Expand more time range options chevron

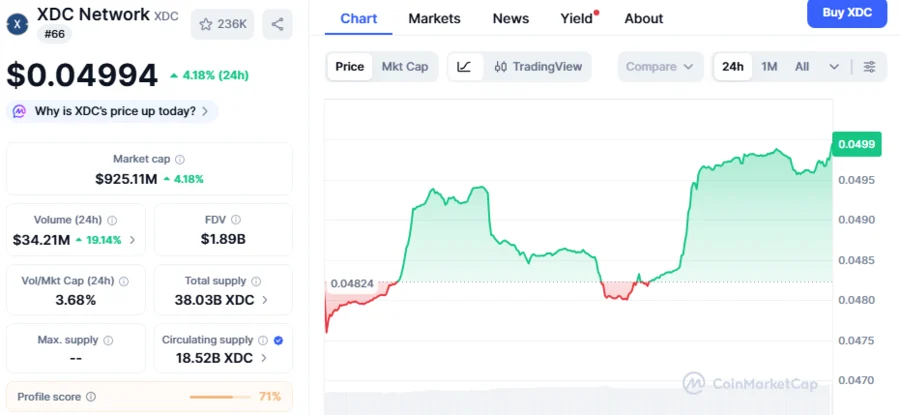click(x=834, y=67)
